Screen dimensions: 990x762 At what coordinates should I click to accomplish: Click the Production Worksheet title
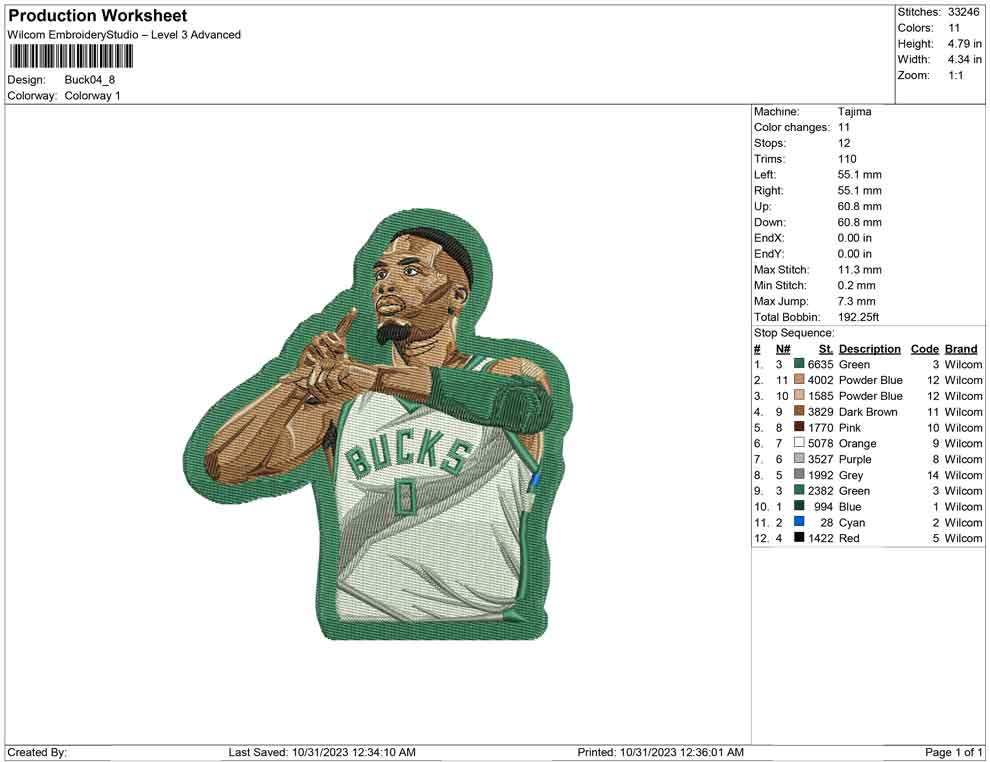point(98,16)
